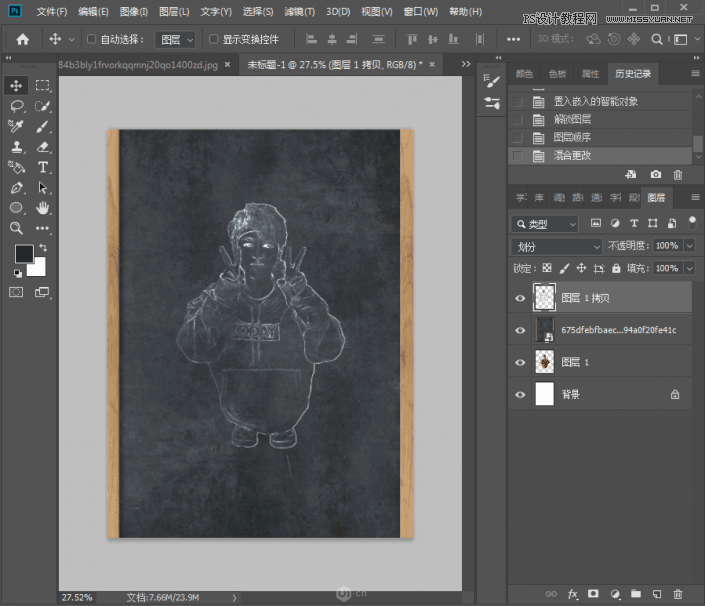Image resolution: width=705 pixels, height=606 pixels.
Task: Hide the 图层 1 layer
Action: 520,362
